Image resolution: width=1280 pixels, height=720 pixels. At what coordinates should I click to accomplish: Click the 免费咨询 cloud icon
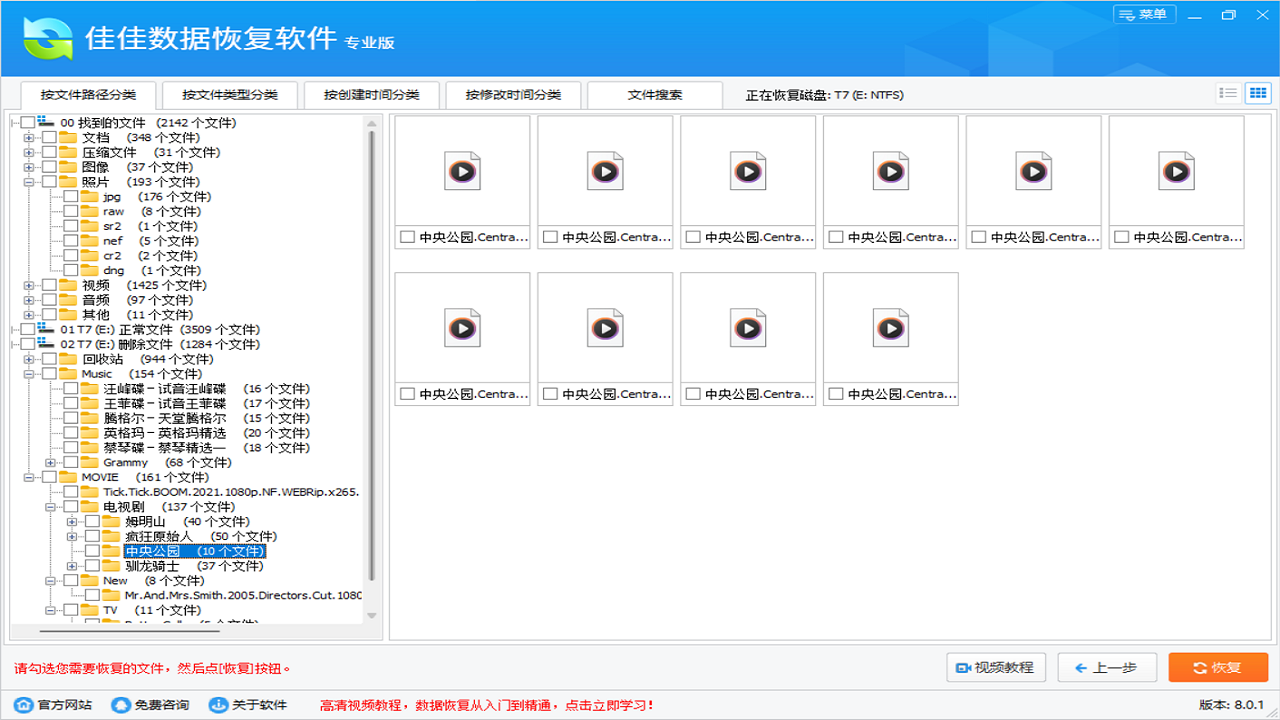123,704
